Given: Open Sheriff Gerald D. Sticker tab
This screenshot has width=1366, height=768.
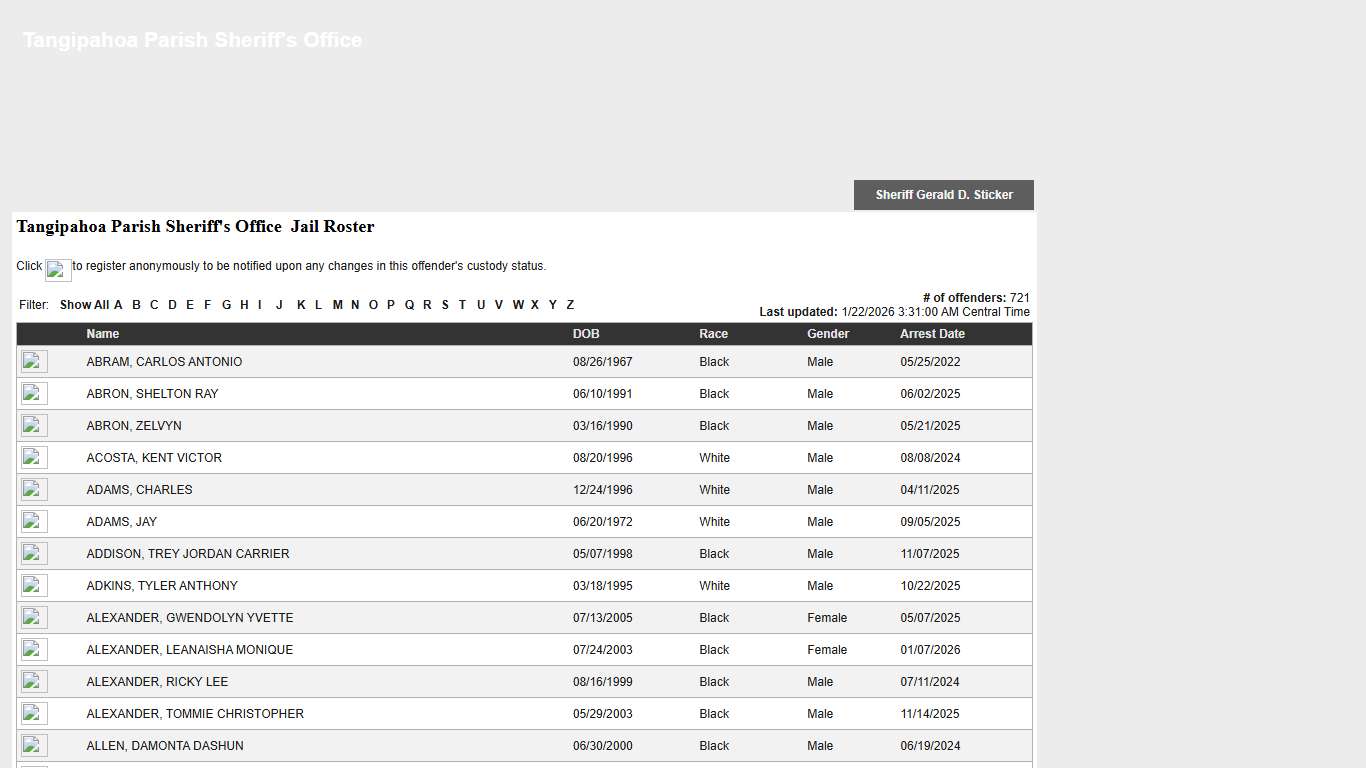Looking at the screenshot, I should click(944, 195).
